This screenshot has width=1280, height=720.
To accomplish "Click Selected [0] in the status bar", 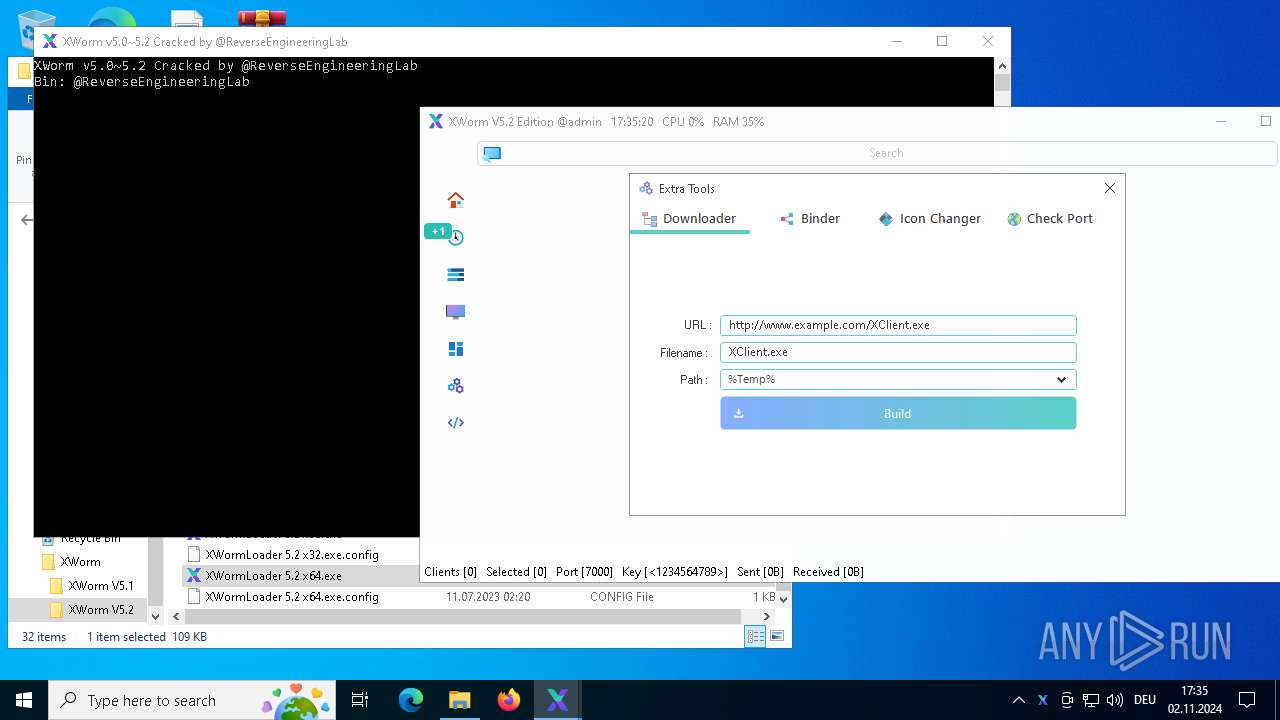I will (516, 572).
